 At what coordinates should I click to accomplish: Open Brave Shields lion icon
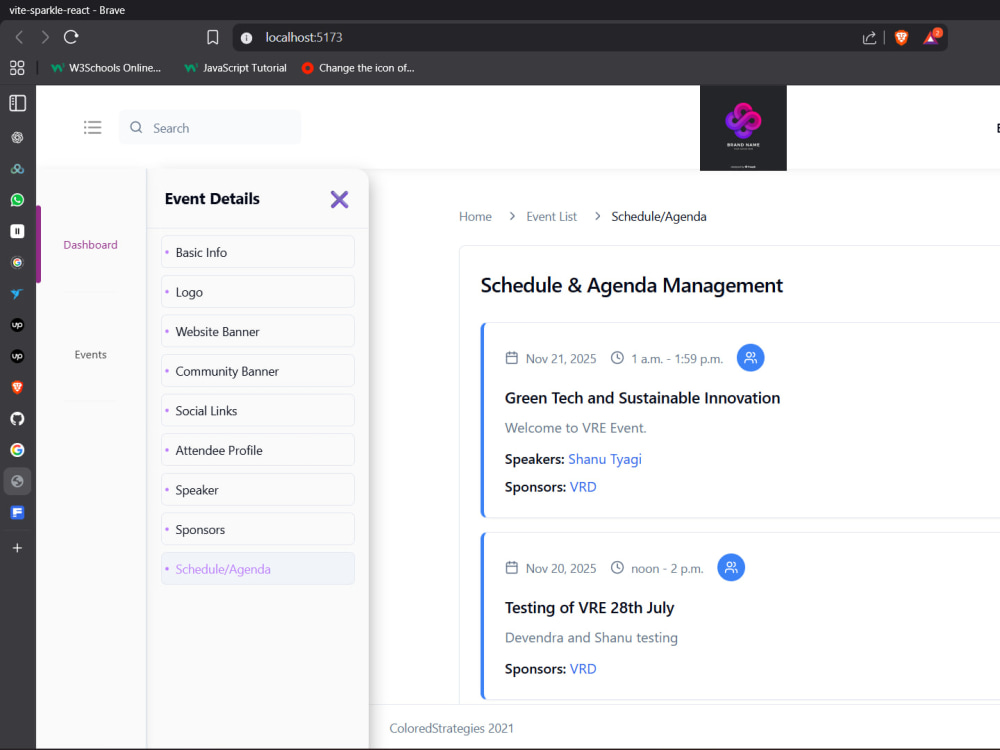[x=901, y=38]
